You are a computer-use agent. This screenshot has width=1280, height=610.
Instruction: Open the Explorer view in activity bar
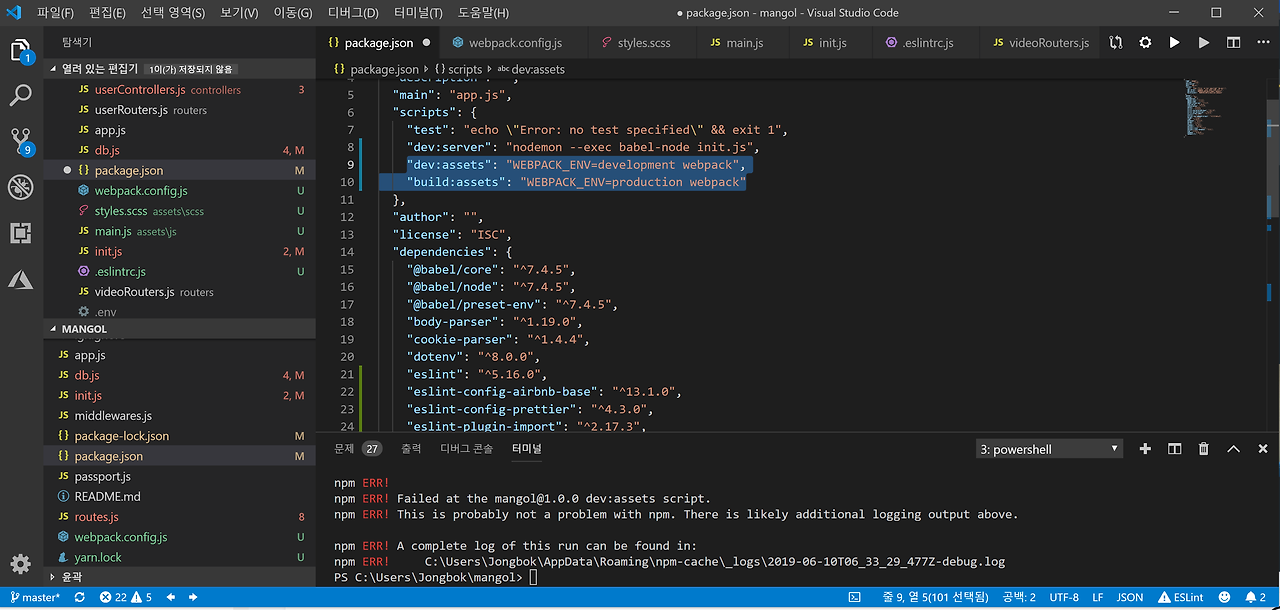[21, 50]
